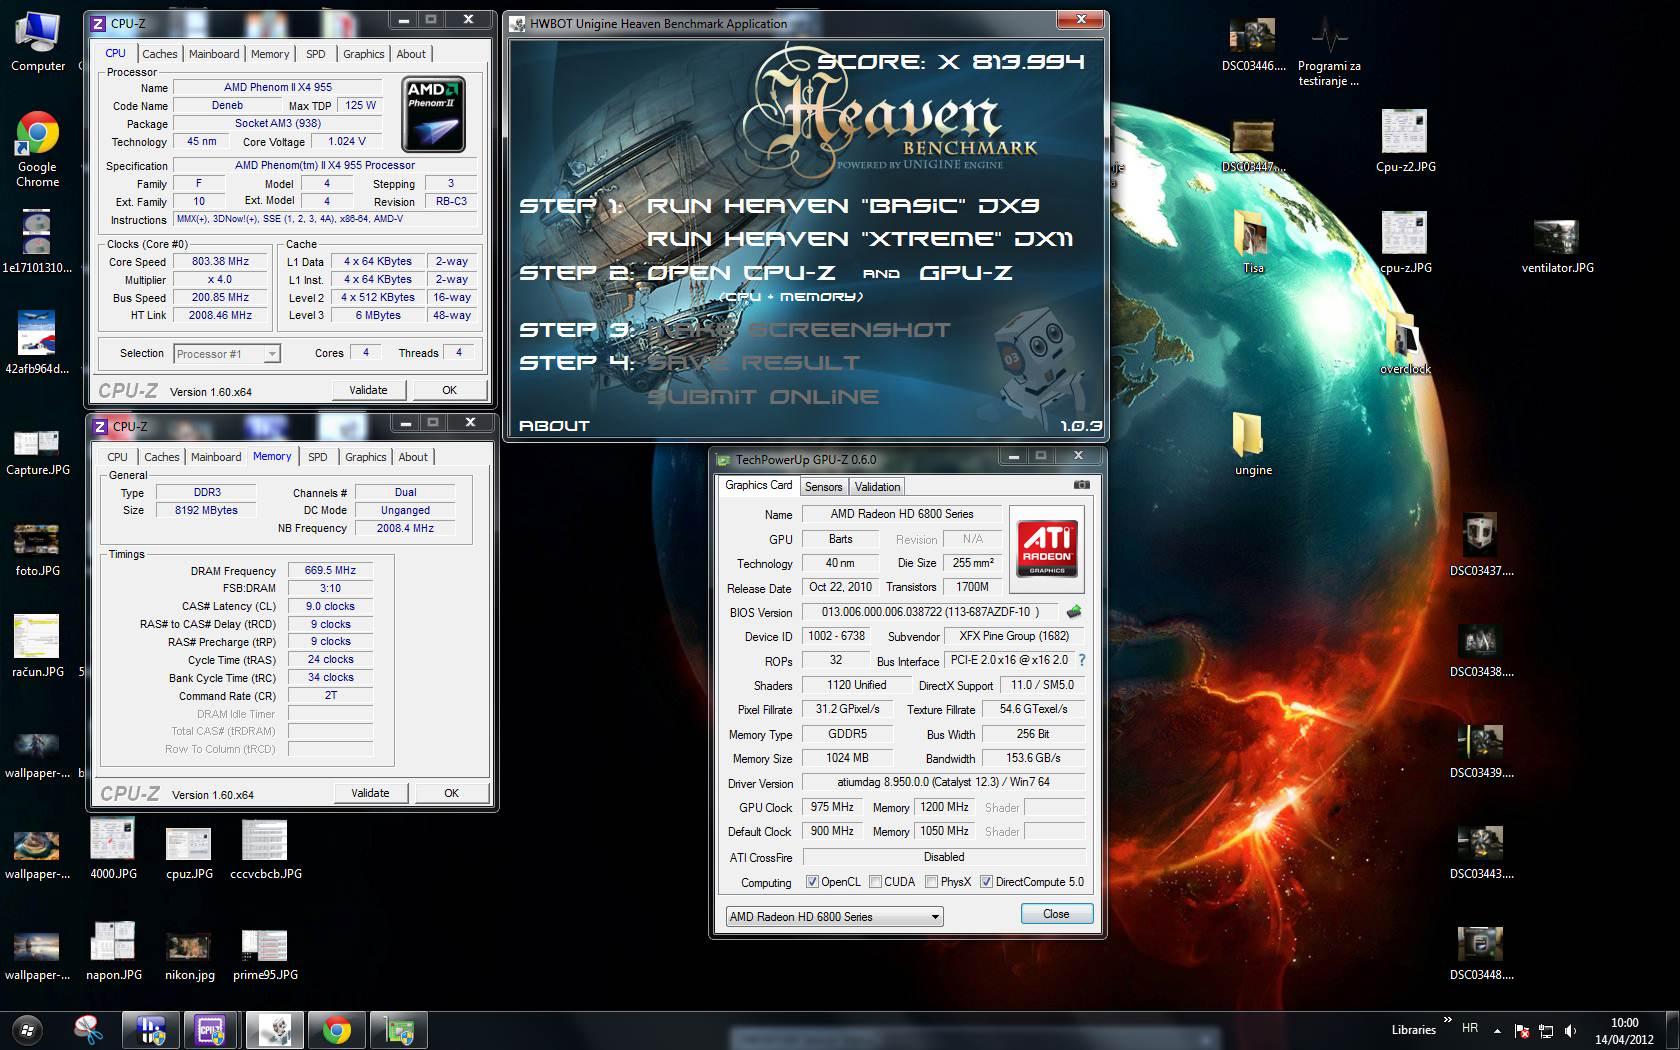Image resolution: width=1680 pixels, height=1050 pixels.
Task: Select the račun.JPG desktop file
Action: point(38,646)
